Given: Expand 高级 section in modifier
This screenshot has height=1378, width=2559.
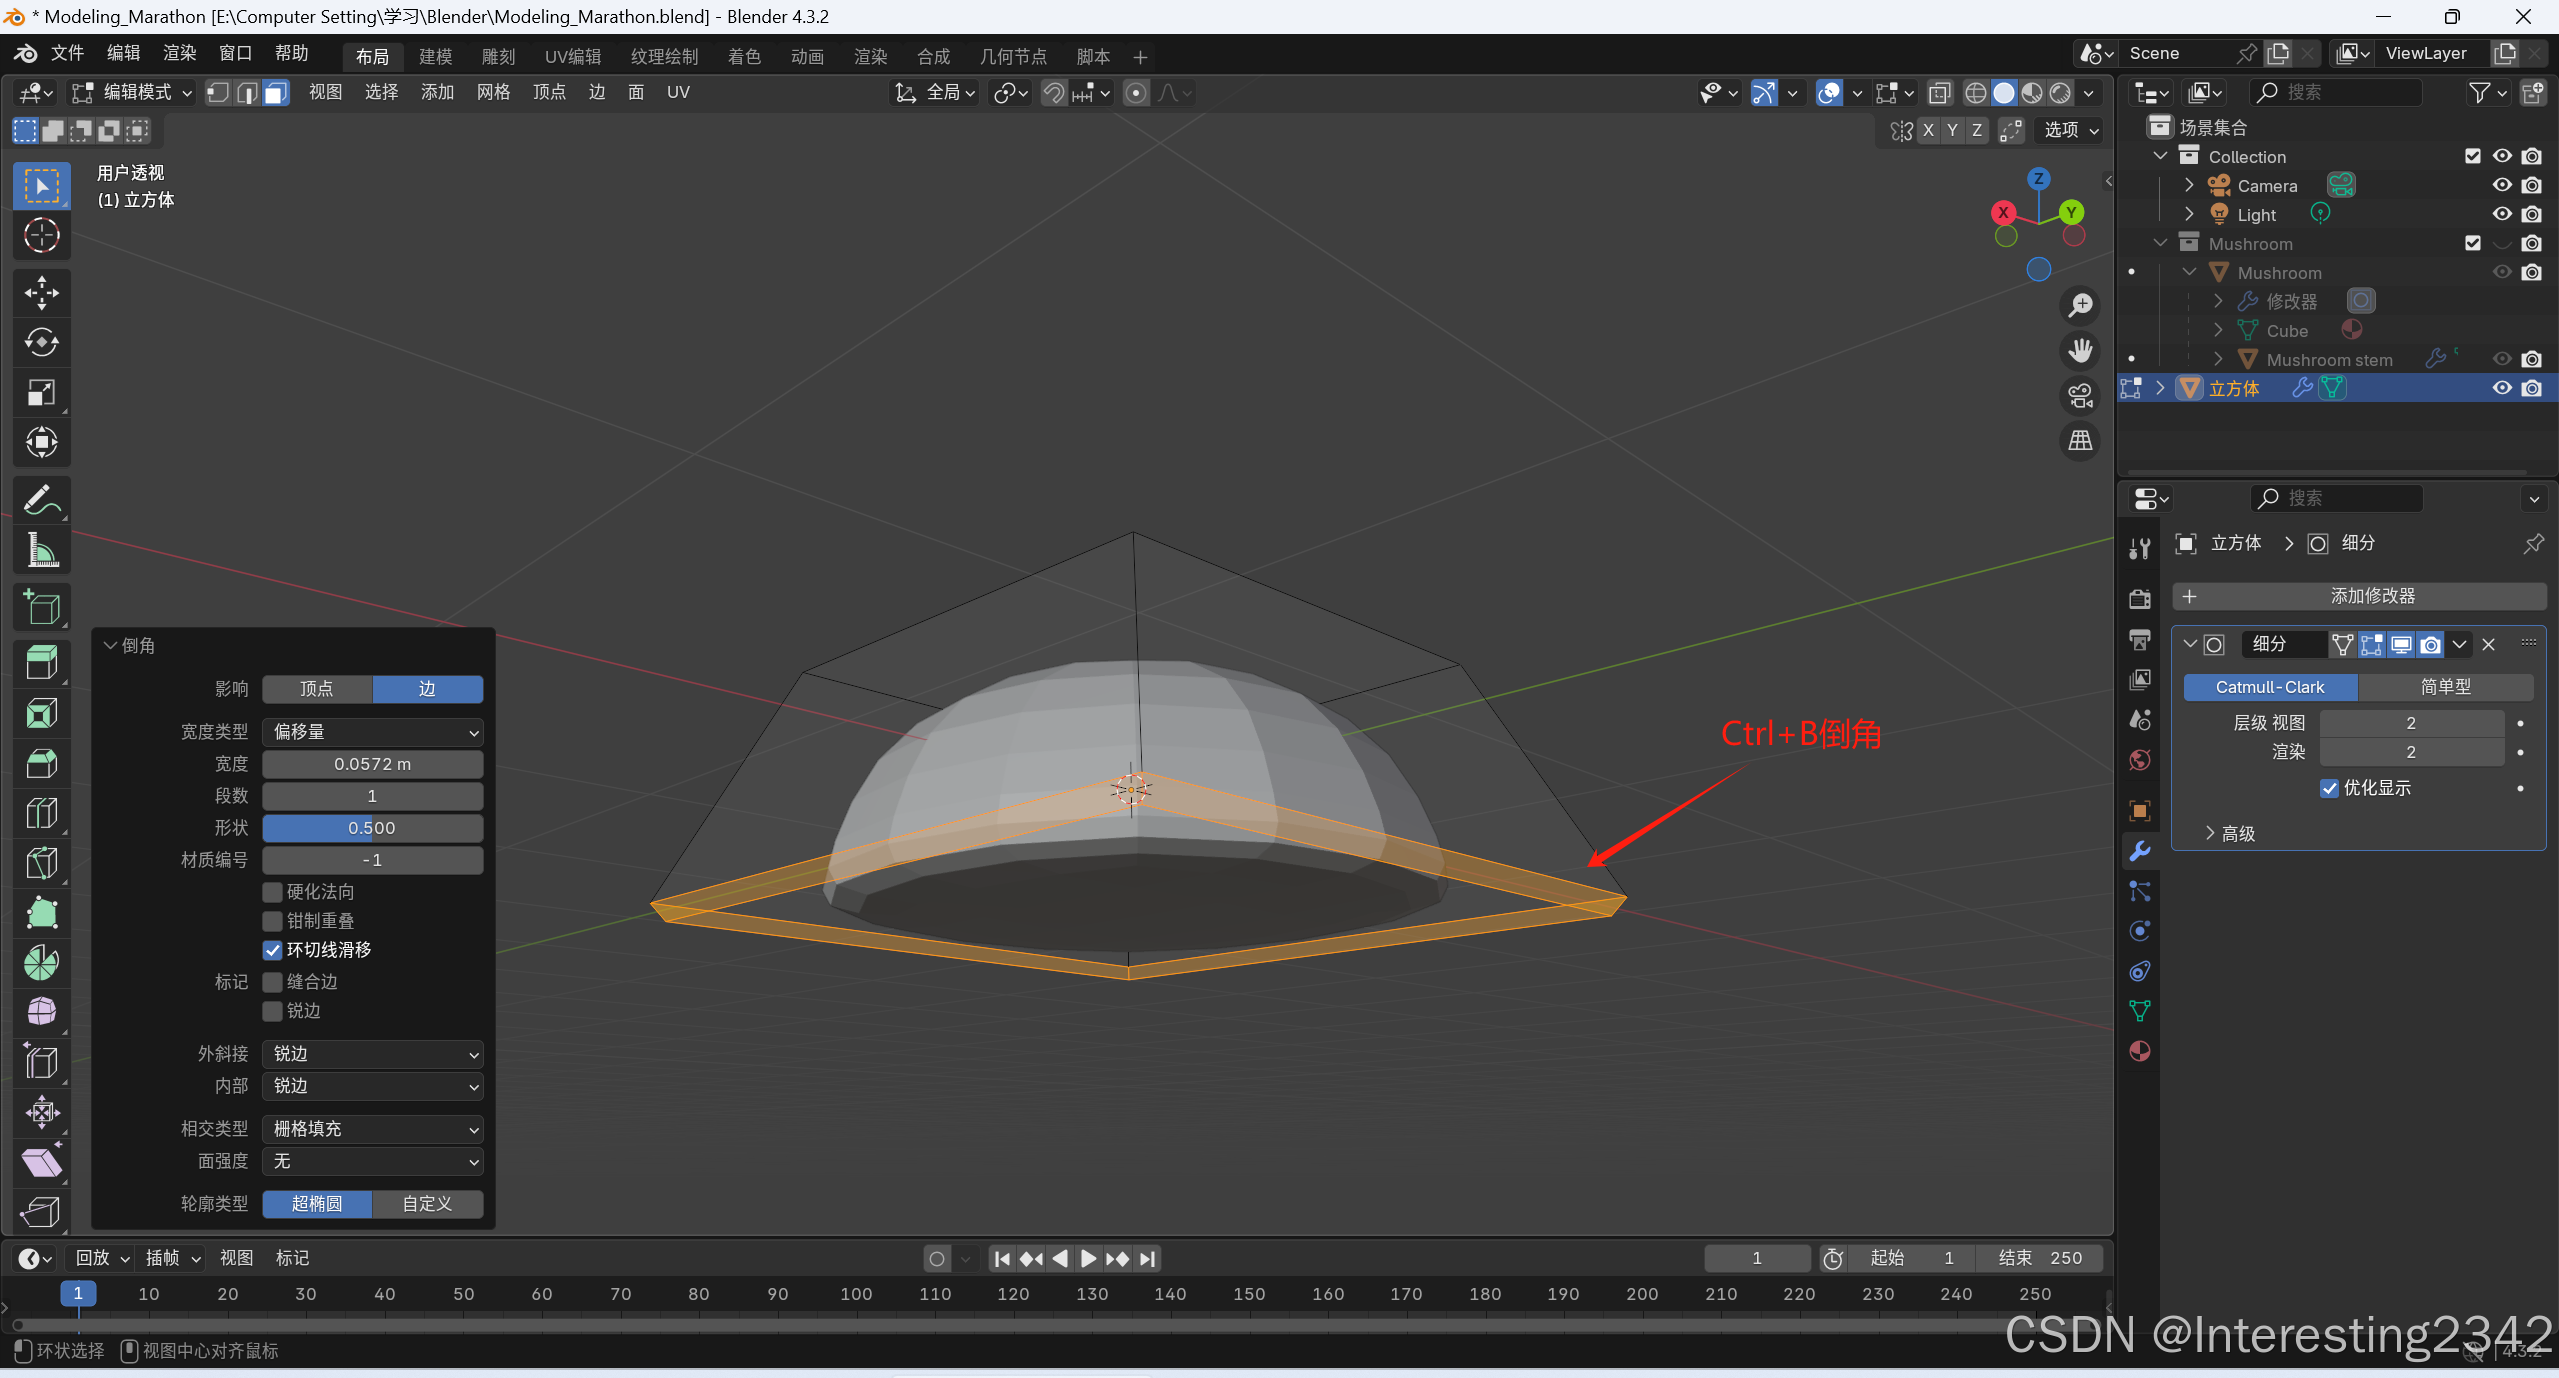Looking at the screenshot, I should [2230, 833].
